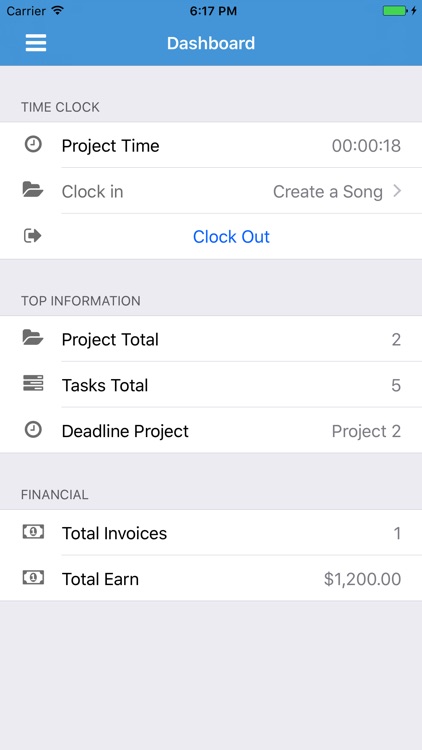Open the Total Invoices row

(211, 532)
